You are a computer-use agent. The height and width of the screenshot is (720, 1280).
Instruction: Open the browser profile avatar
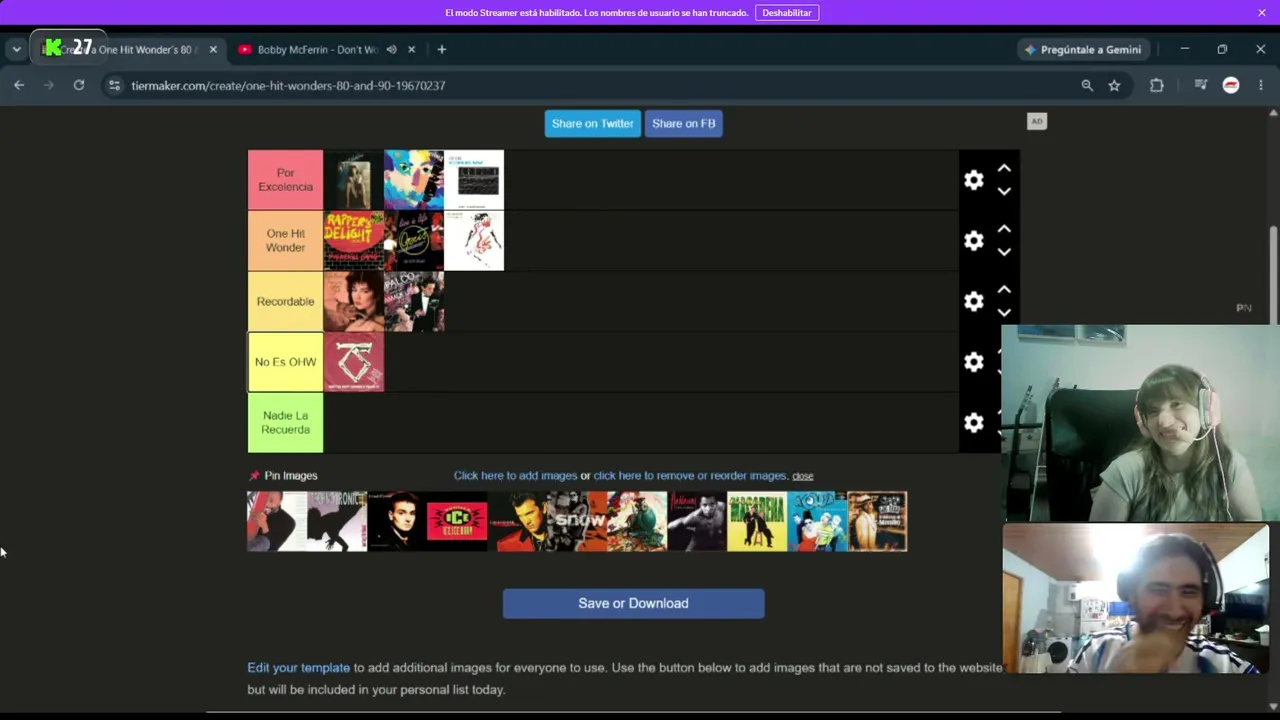tap(1231, 86)
